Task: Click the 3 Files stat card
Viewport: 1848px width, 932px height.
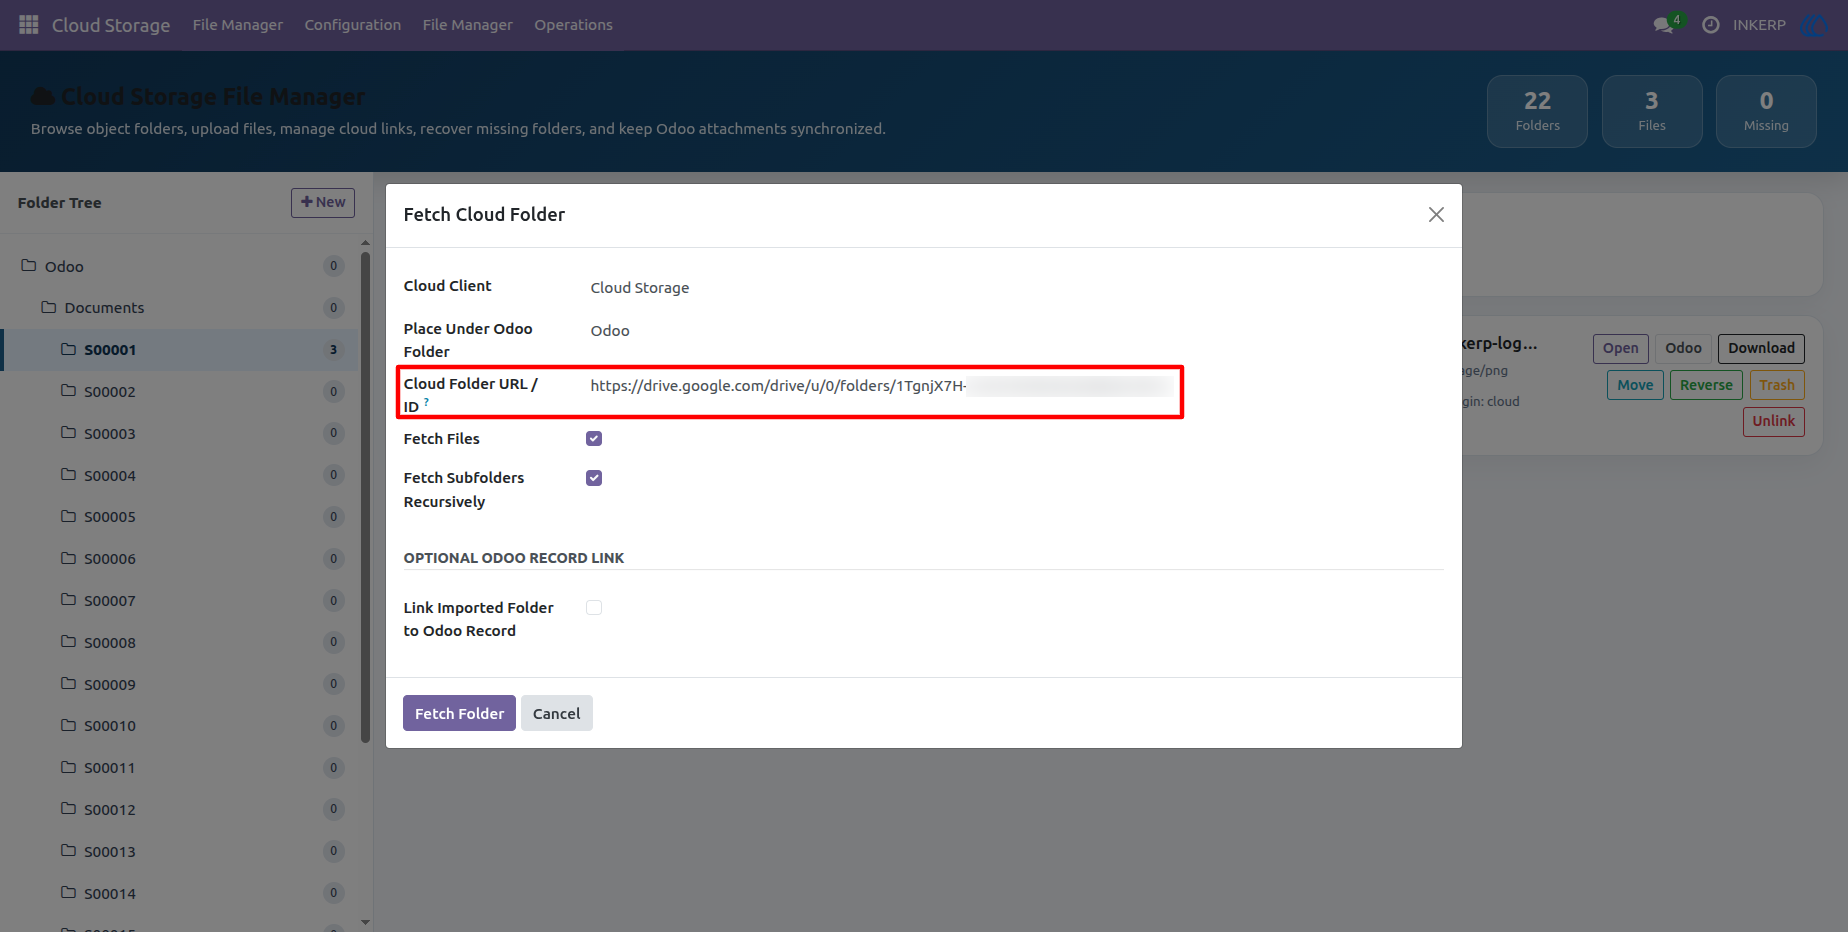Action: 1652,111
